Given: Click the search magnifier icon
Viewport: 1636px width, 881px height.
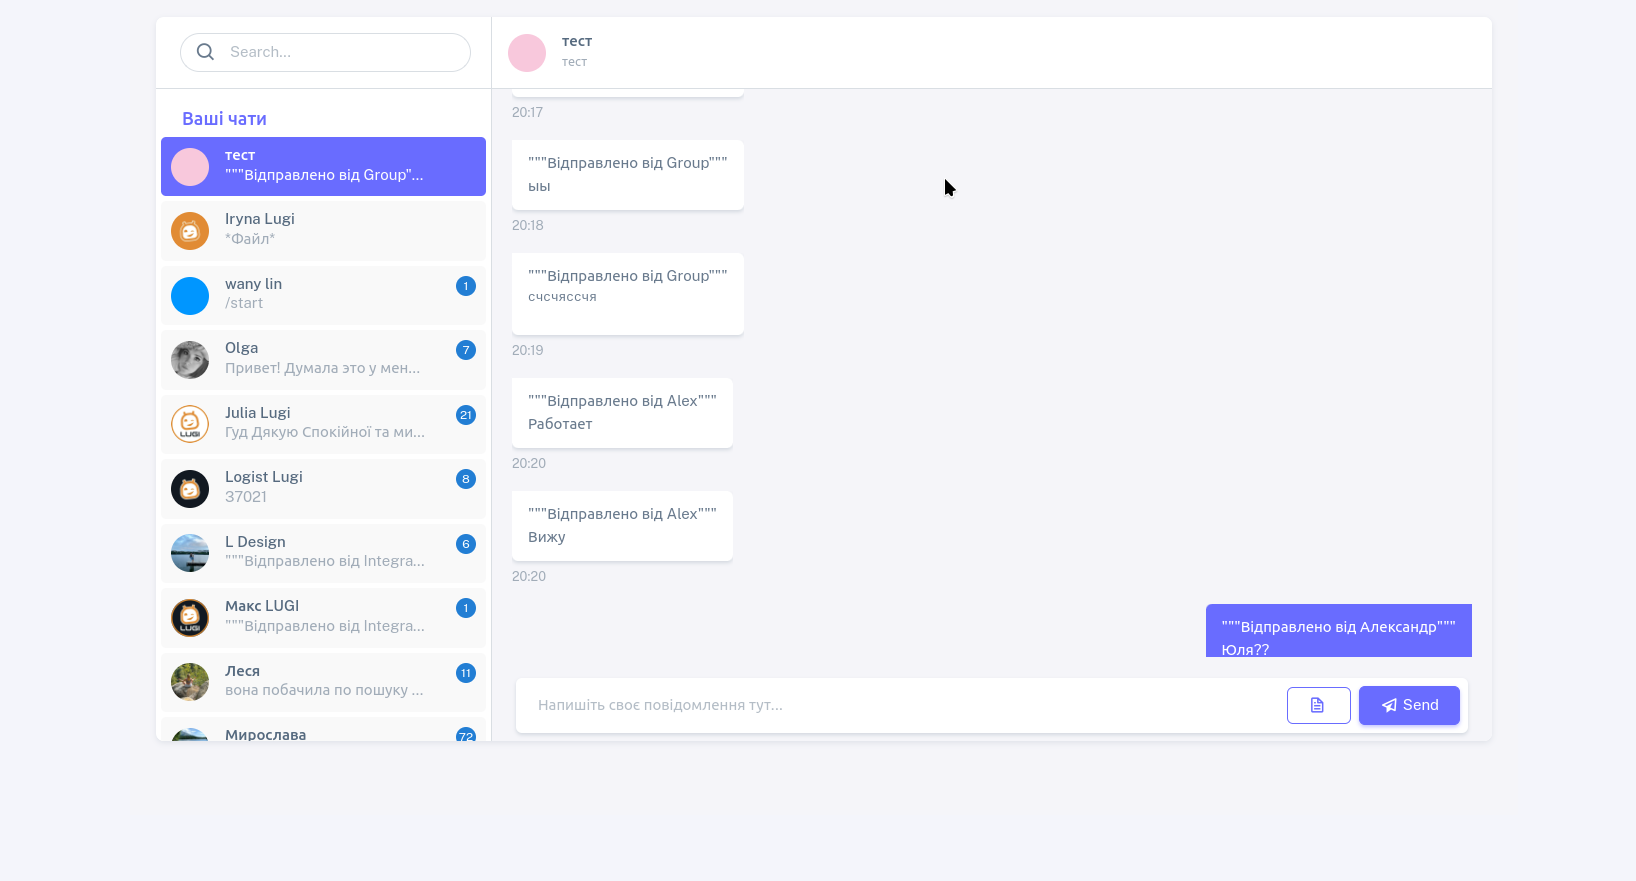Looking at the screenshot, I should [205, 52].
